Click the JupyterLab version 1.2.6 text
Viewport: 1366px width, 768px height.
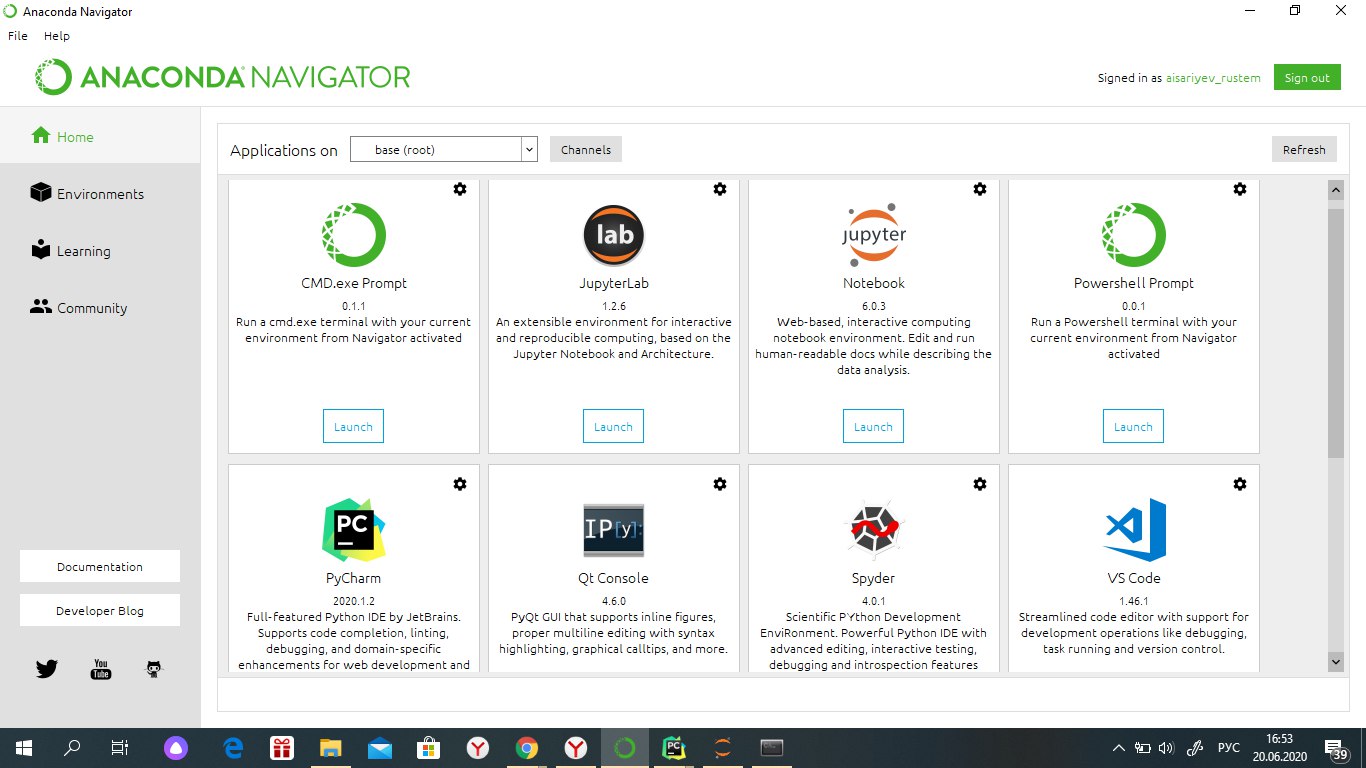click(613, 306)
